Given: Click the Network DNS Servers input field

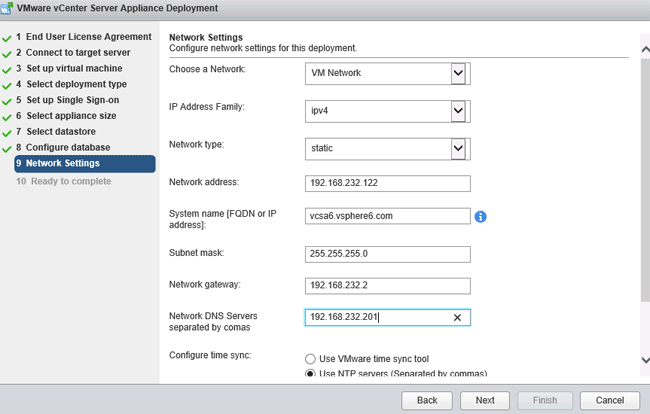Looking at the screenshot, I should (x=388, y=317).
